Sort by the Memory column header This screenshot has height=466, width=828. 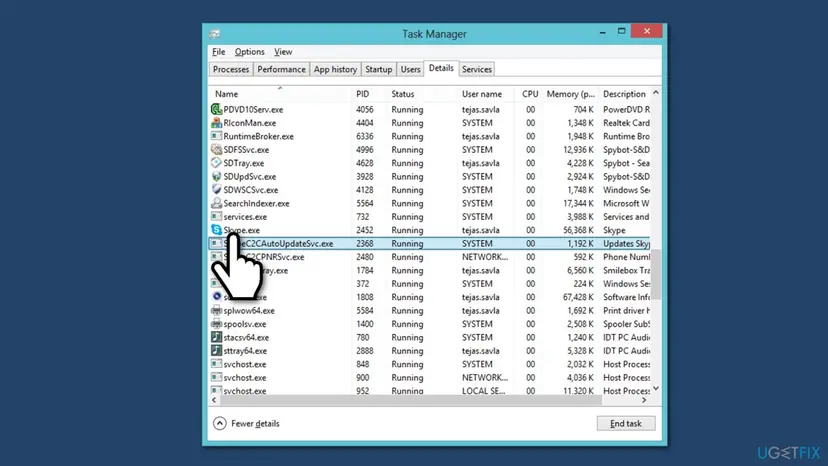[570, 94]
